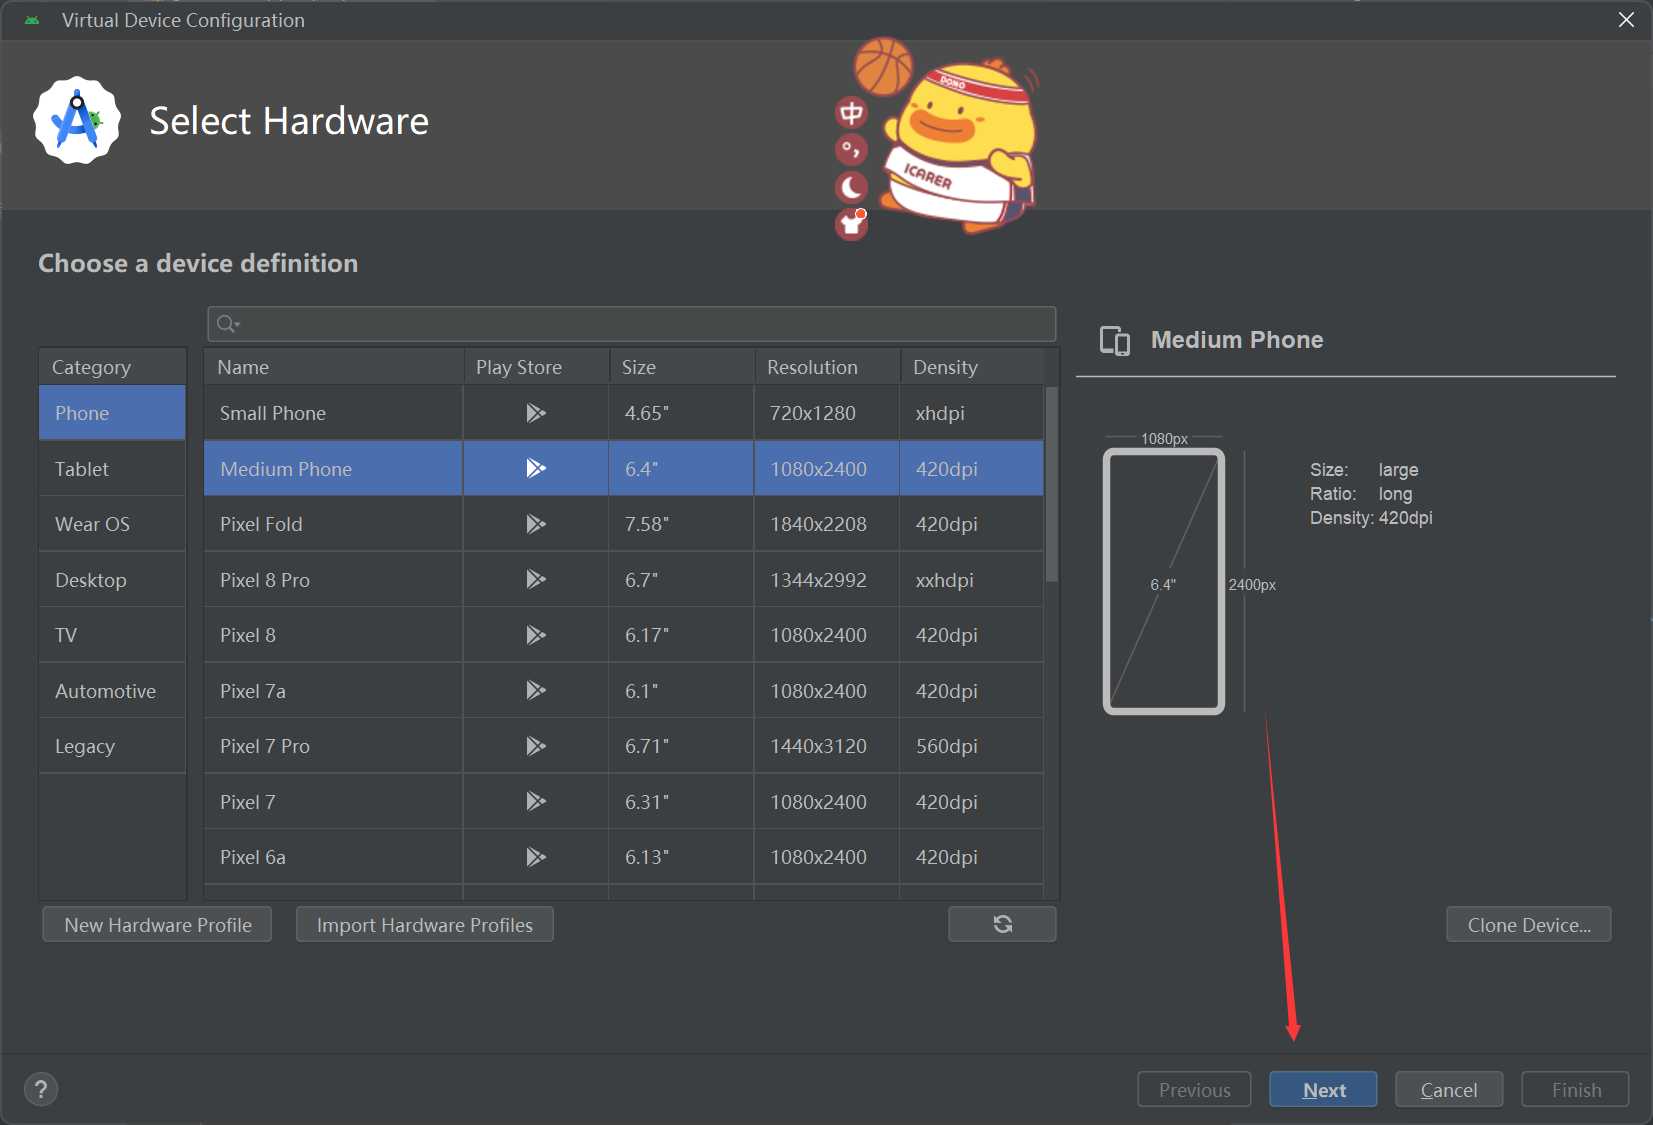This screenshot has width=1653, height=1125.
Task: Close the Virtual Device Configuration dialog
Action: point(1627,20)
